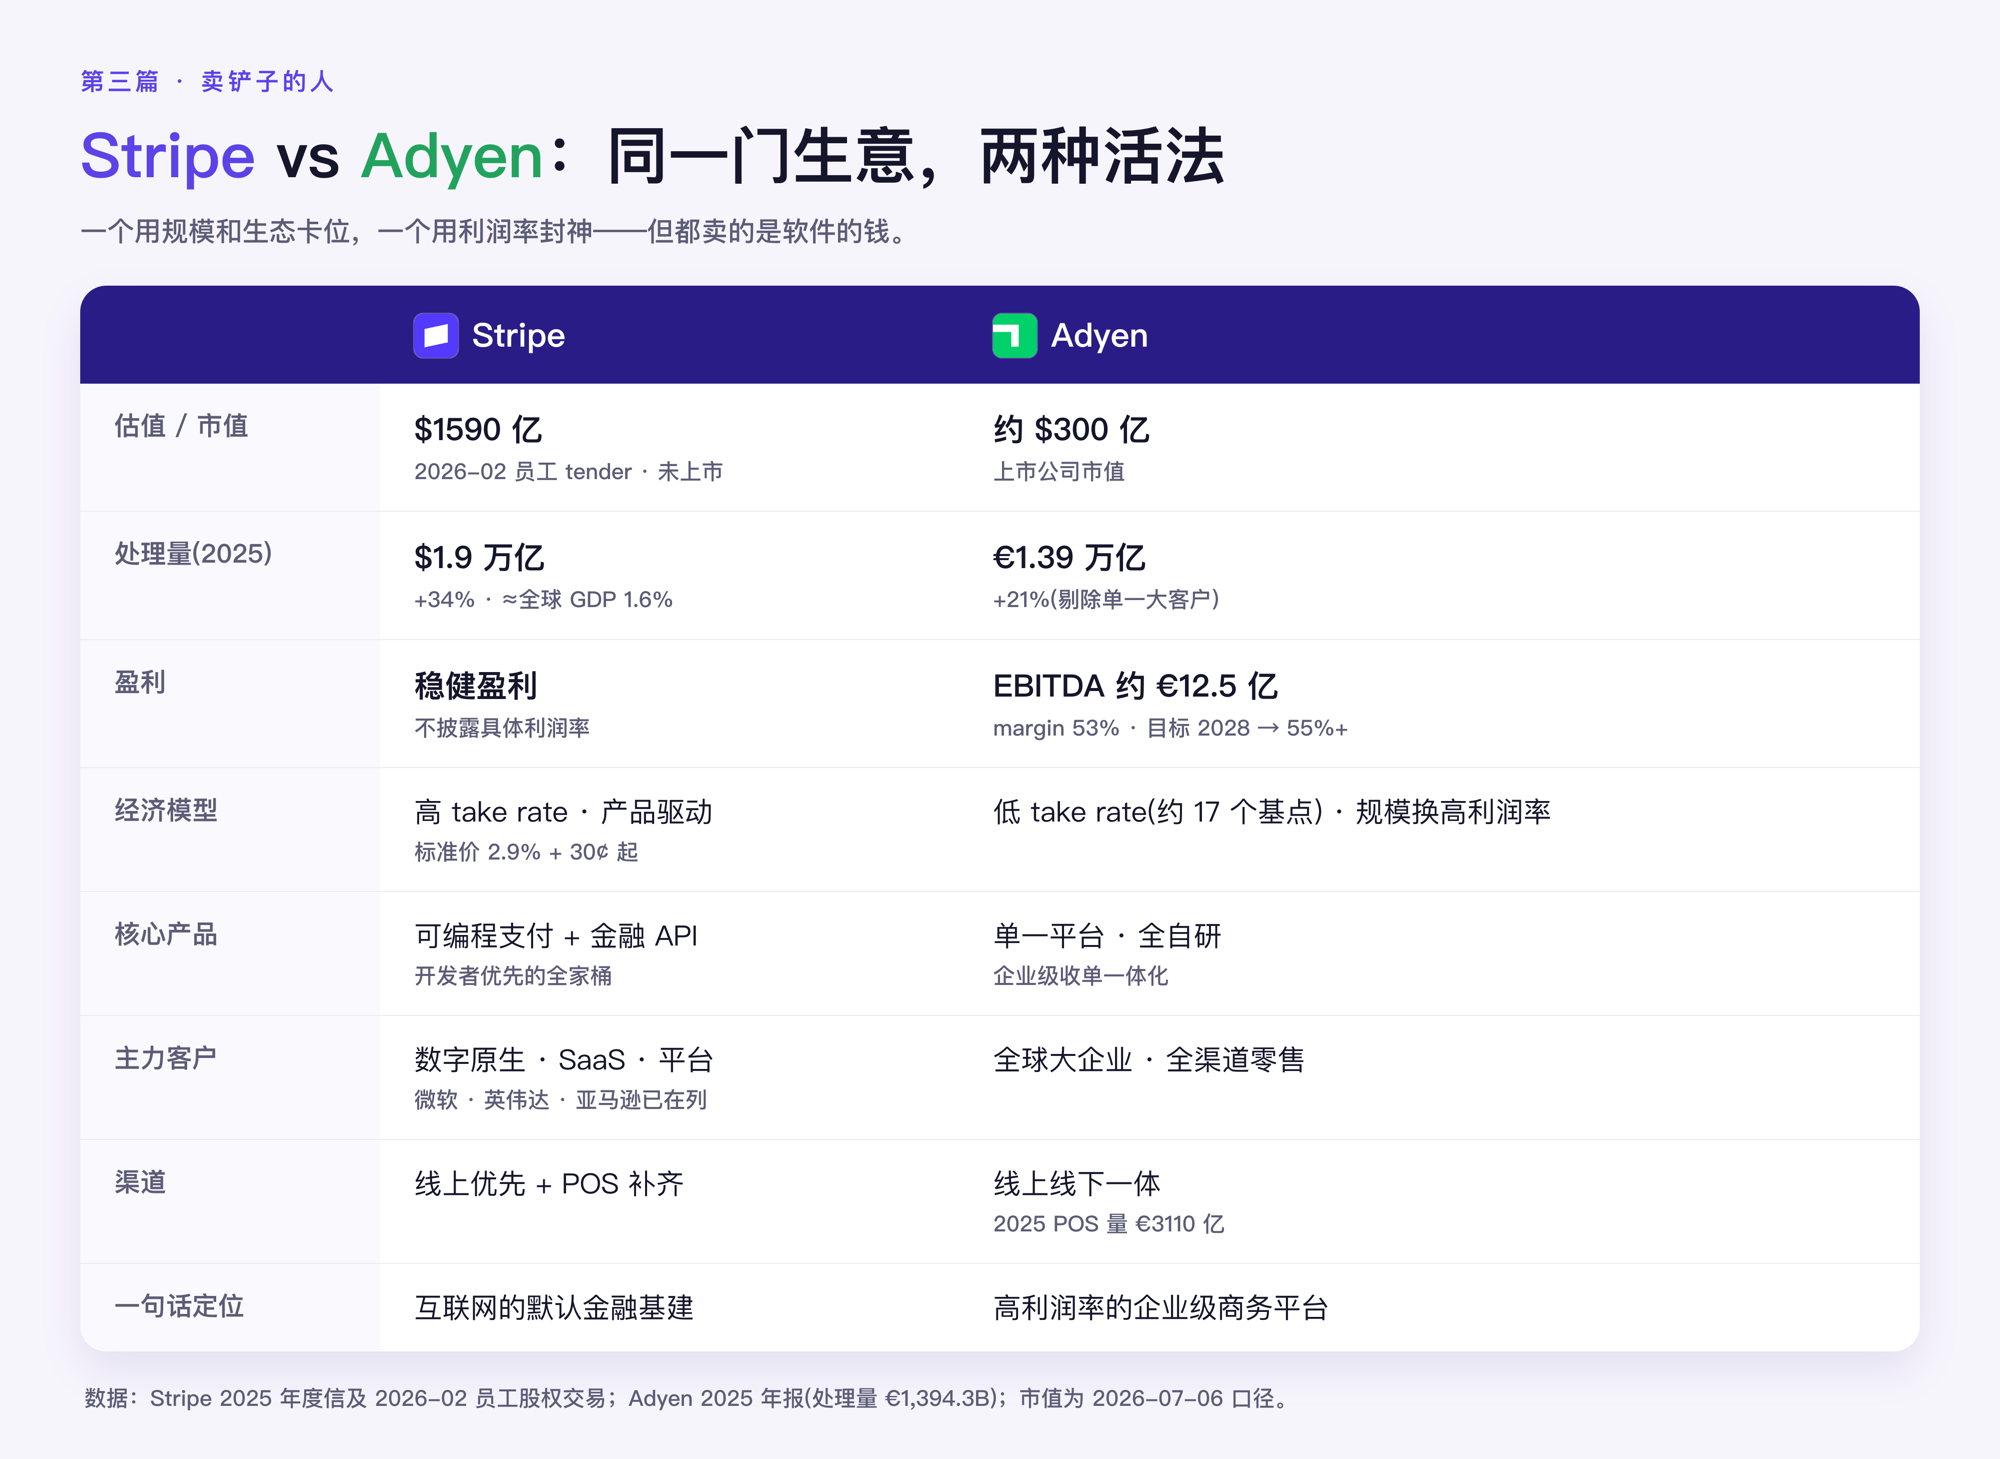The height and width of the screenshot is (1459, 2000).
Task: Select the row label '核心产品'
Action: (x=166, y=934)
